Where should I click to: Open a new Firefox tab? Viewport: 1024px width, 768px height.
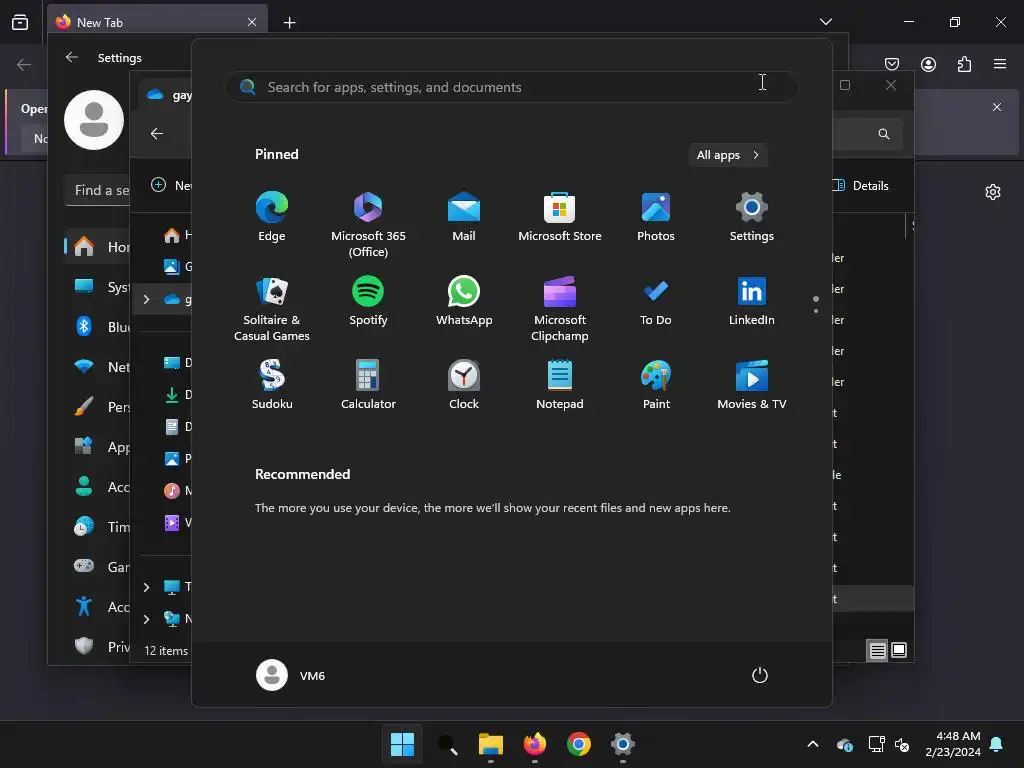(289, 22)
